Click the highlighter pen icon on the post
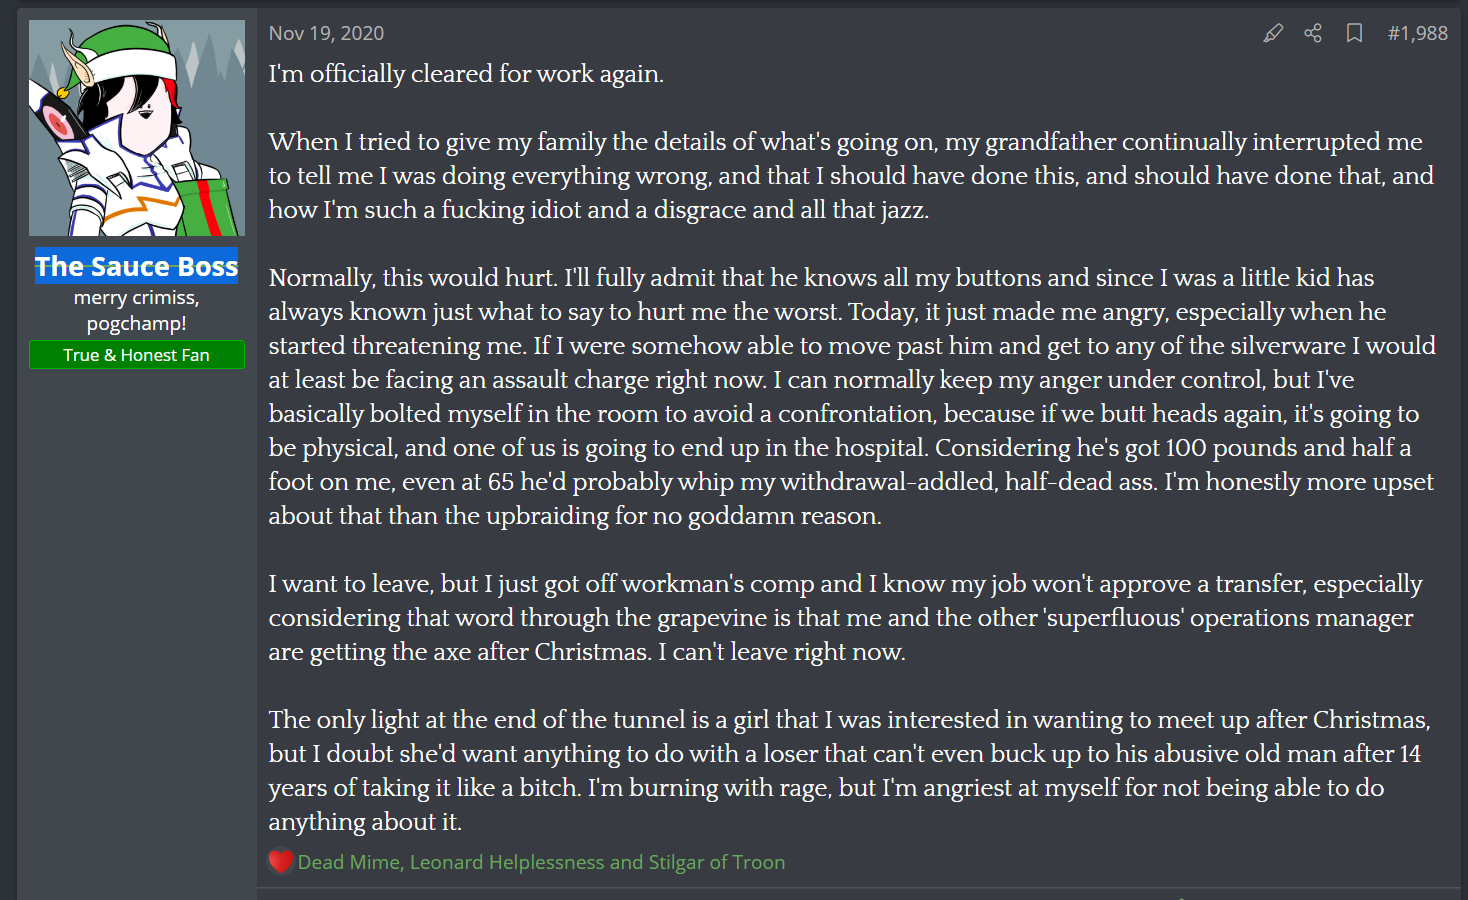This screenshot has height=900, width=1468. [1273, 33]
